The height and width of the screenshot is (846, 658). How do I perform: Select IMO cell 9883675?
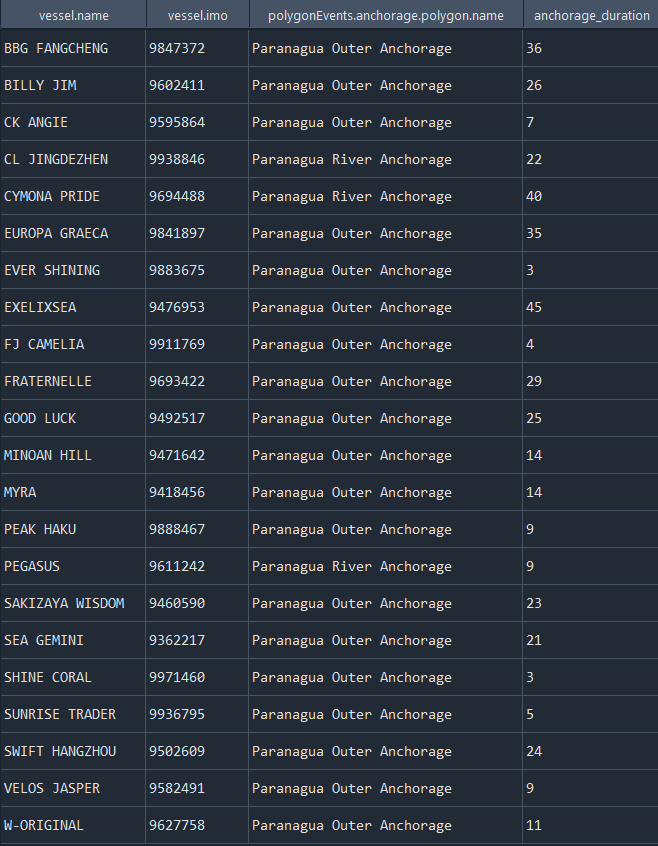[177, 271]
